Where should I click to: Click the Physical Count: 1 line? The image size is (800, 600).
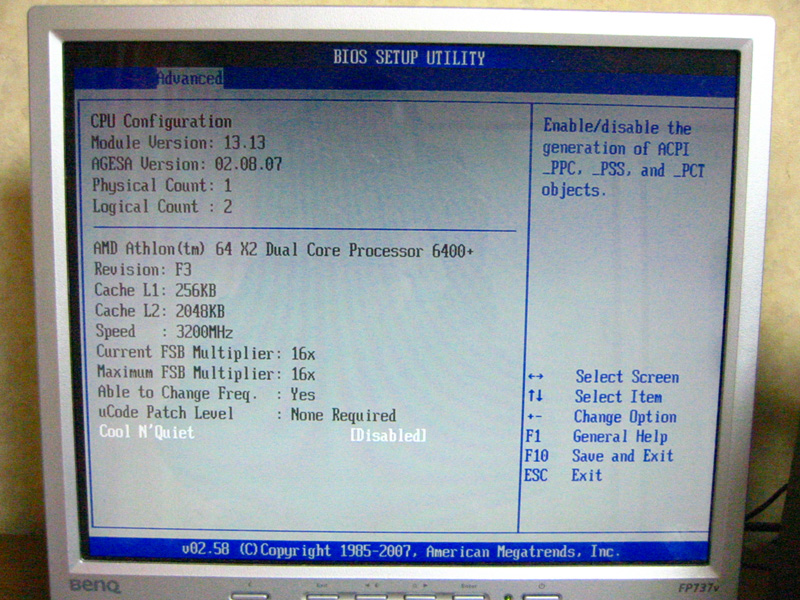tap(162, 185)
